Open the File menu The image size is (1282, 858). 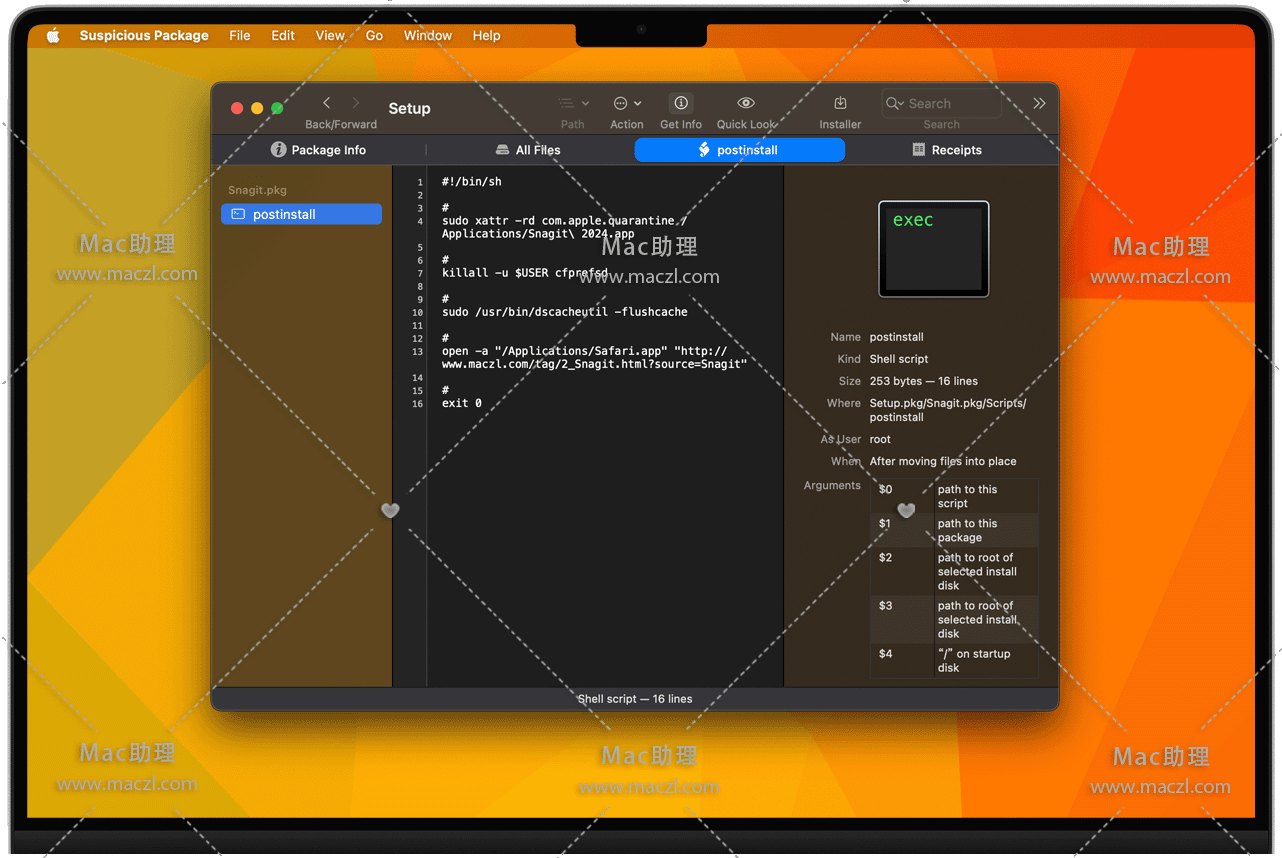239,35
